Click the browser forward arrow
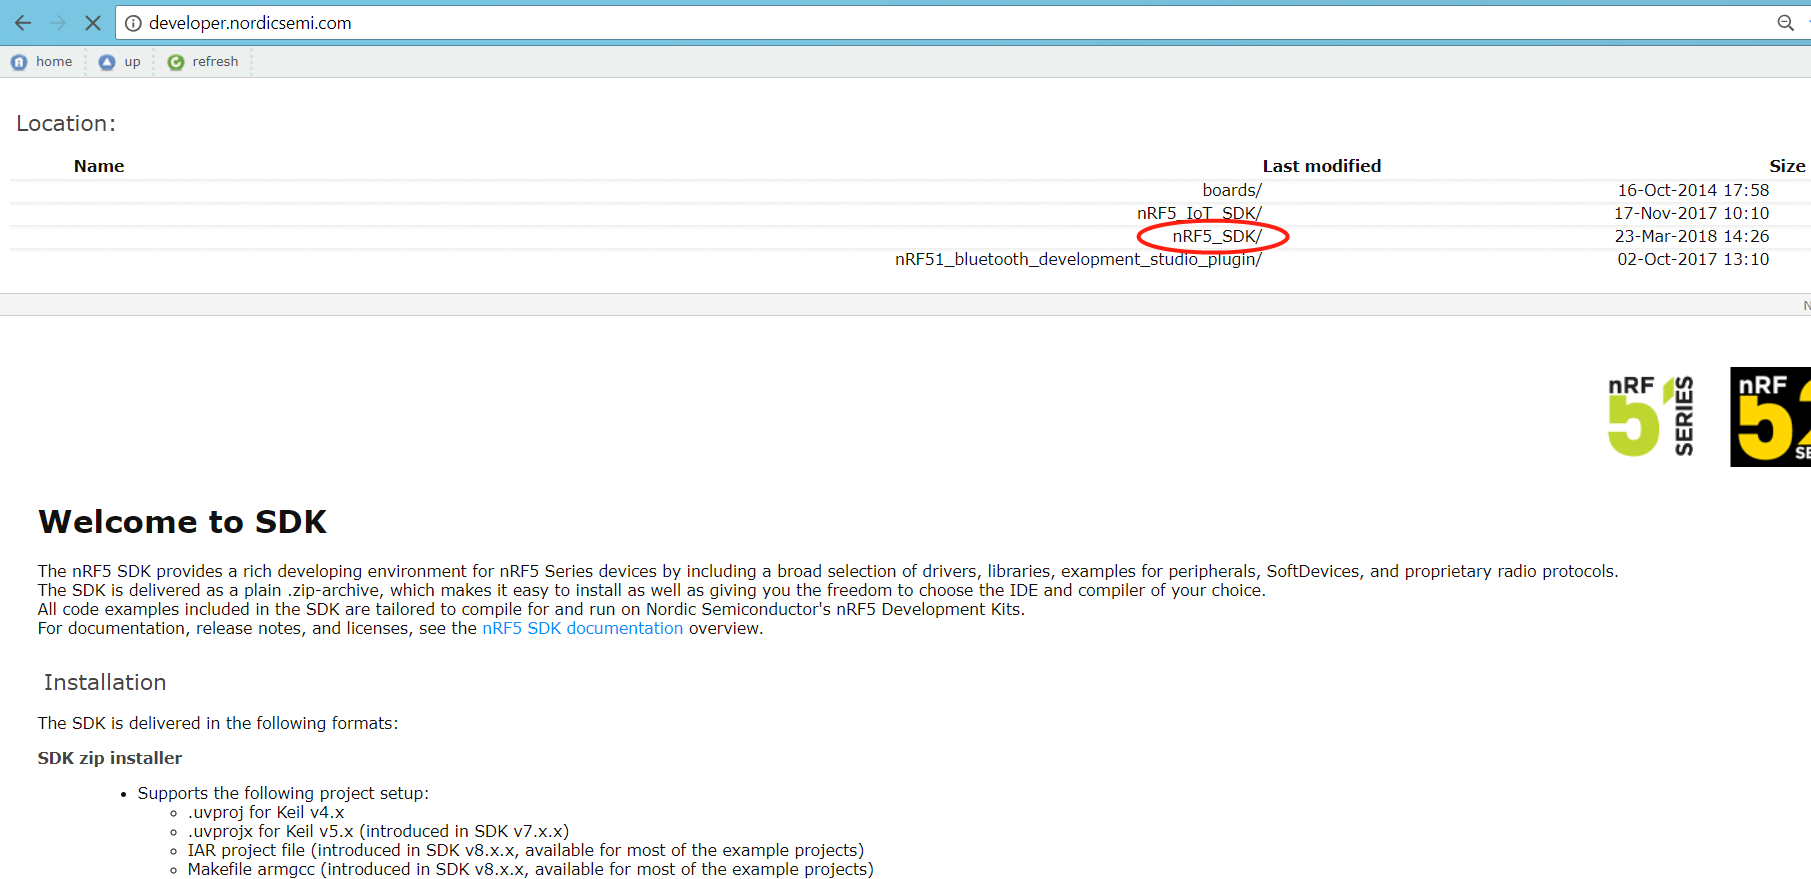This screenshot has height=879, width=1811. point(58,22)
